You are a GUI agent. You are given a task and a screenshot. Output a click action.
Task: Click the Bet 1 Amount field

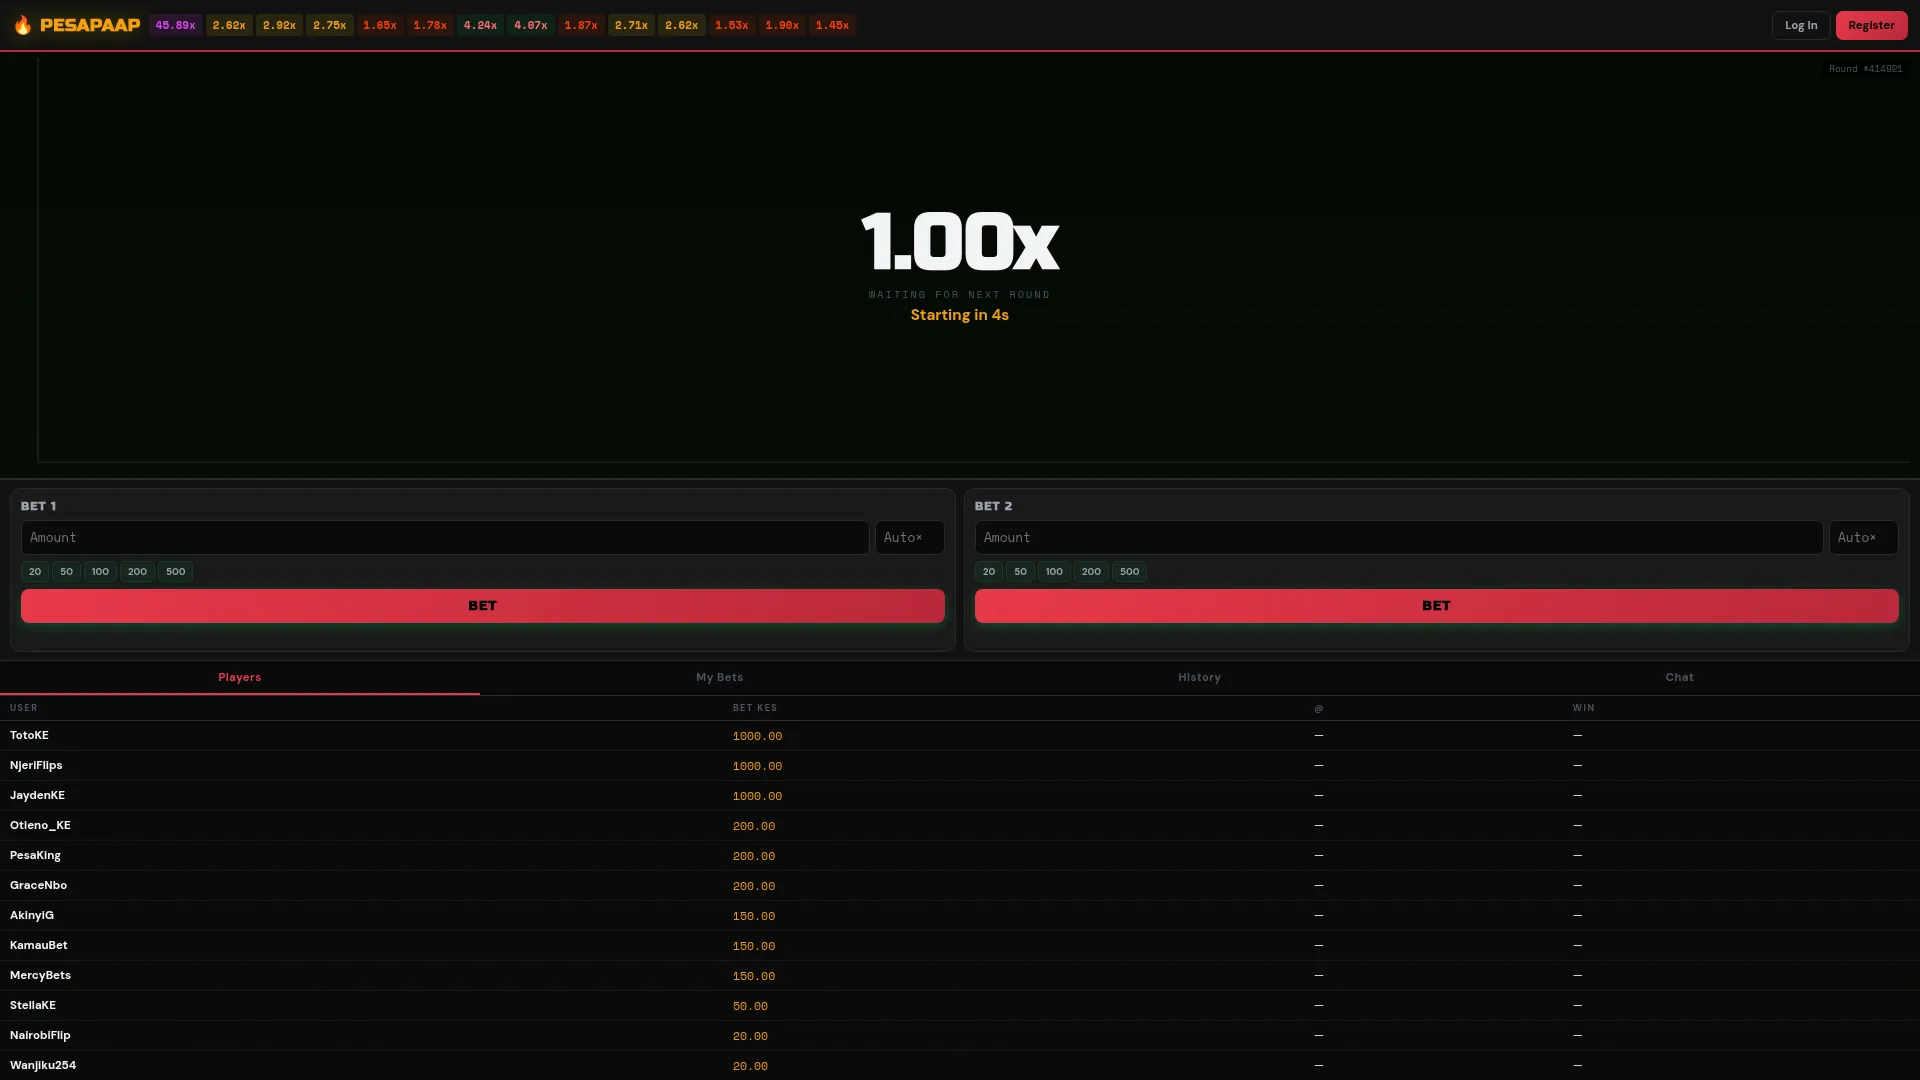(445, 537)
